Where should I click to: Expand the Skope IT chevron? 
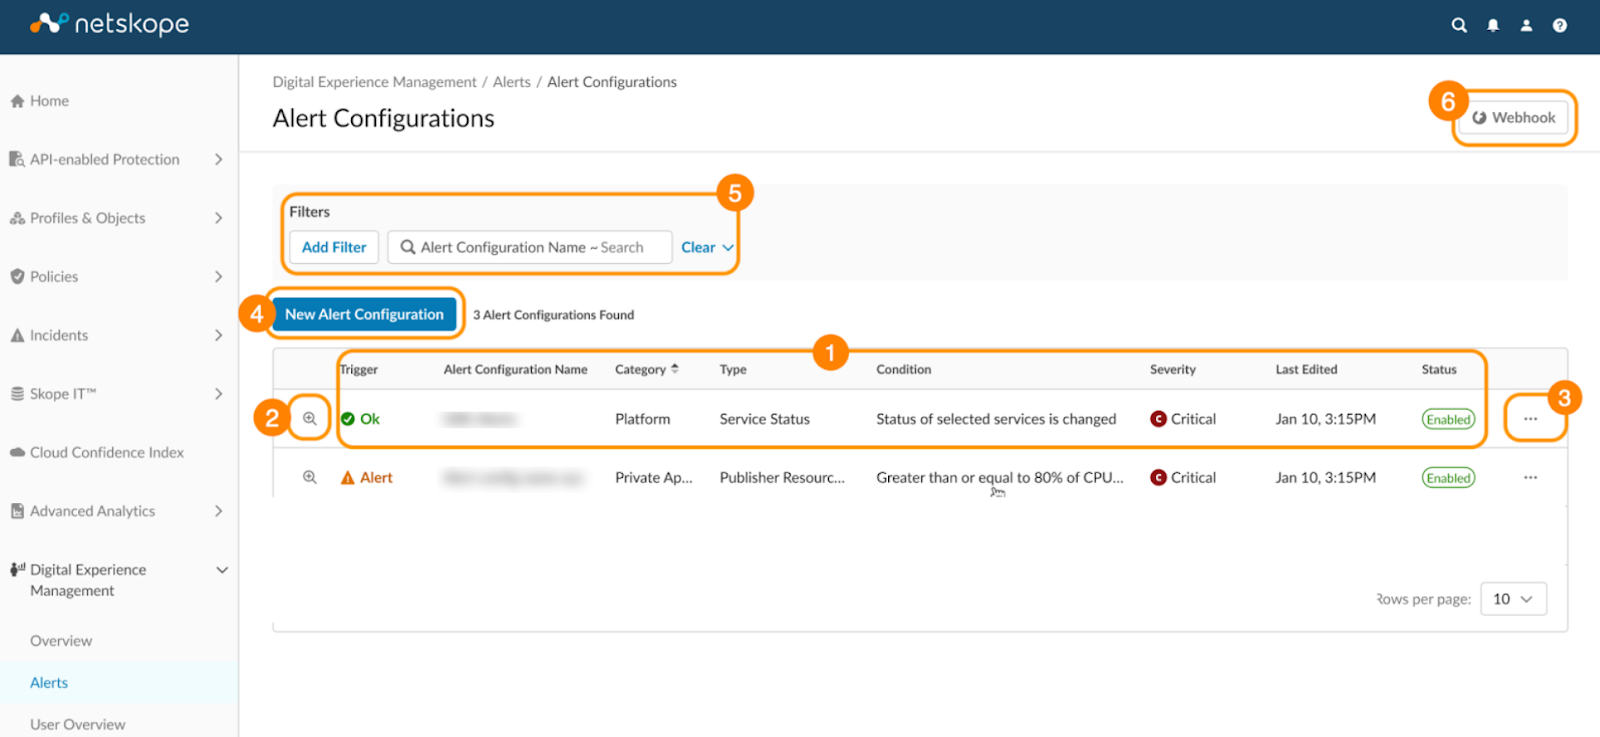(219, 394)
